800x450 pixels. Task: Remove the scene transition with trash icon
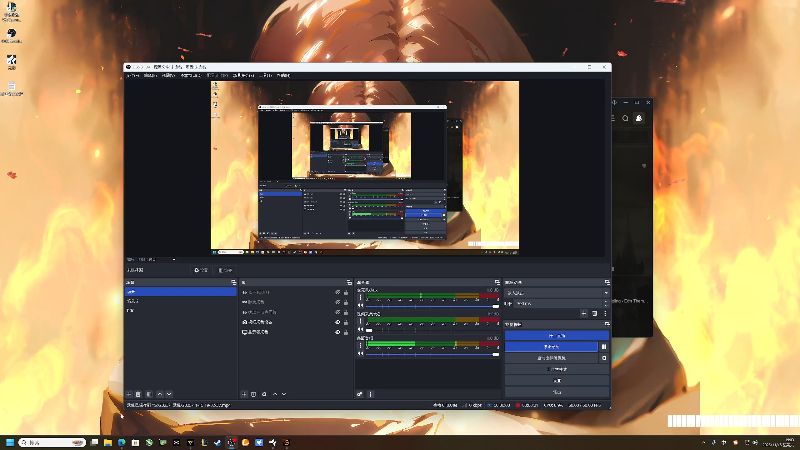[594, 314]
